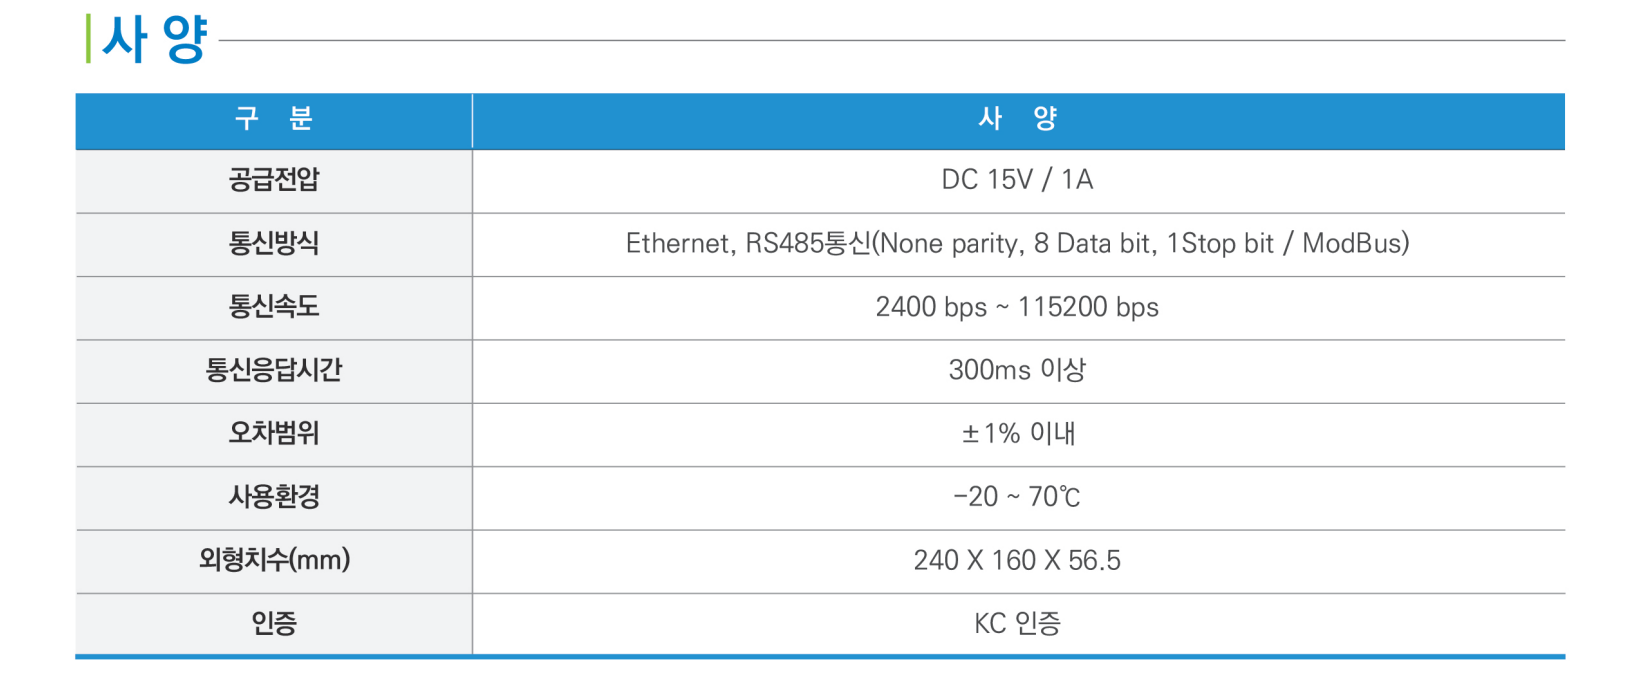Select the DC 15V / 1A value

[x=1017, y=180]
